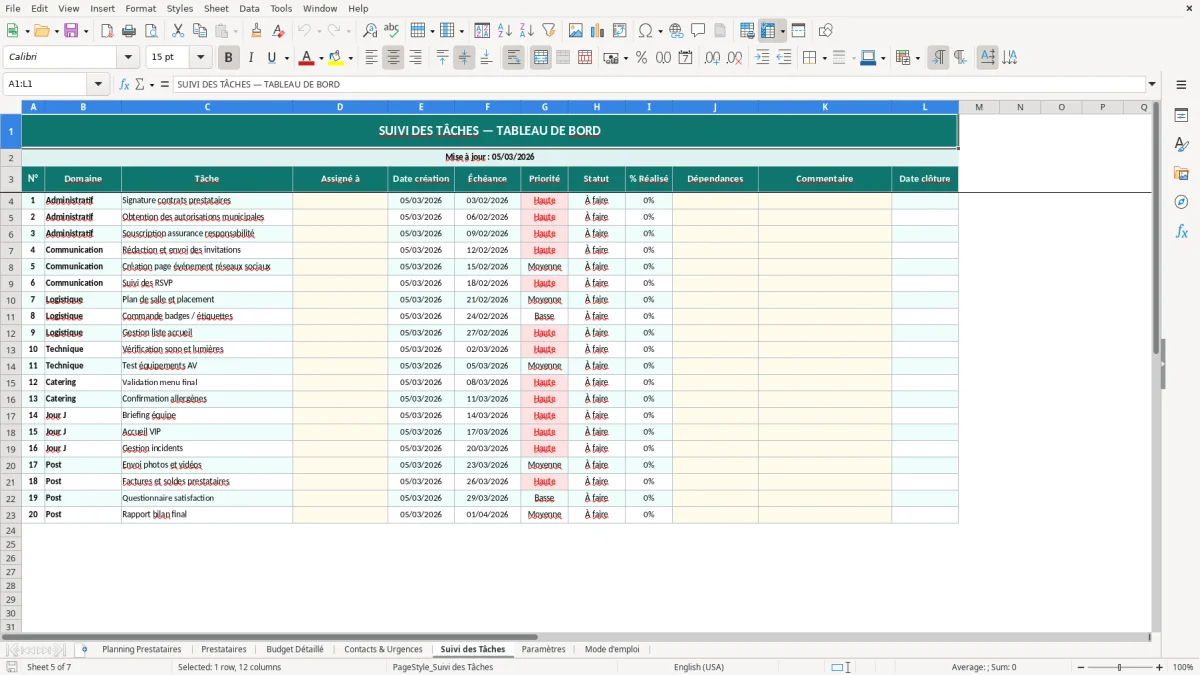Open the Save button dropdown arrow
1200x675 pixels.
[x=86, y=31]
